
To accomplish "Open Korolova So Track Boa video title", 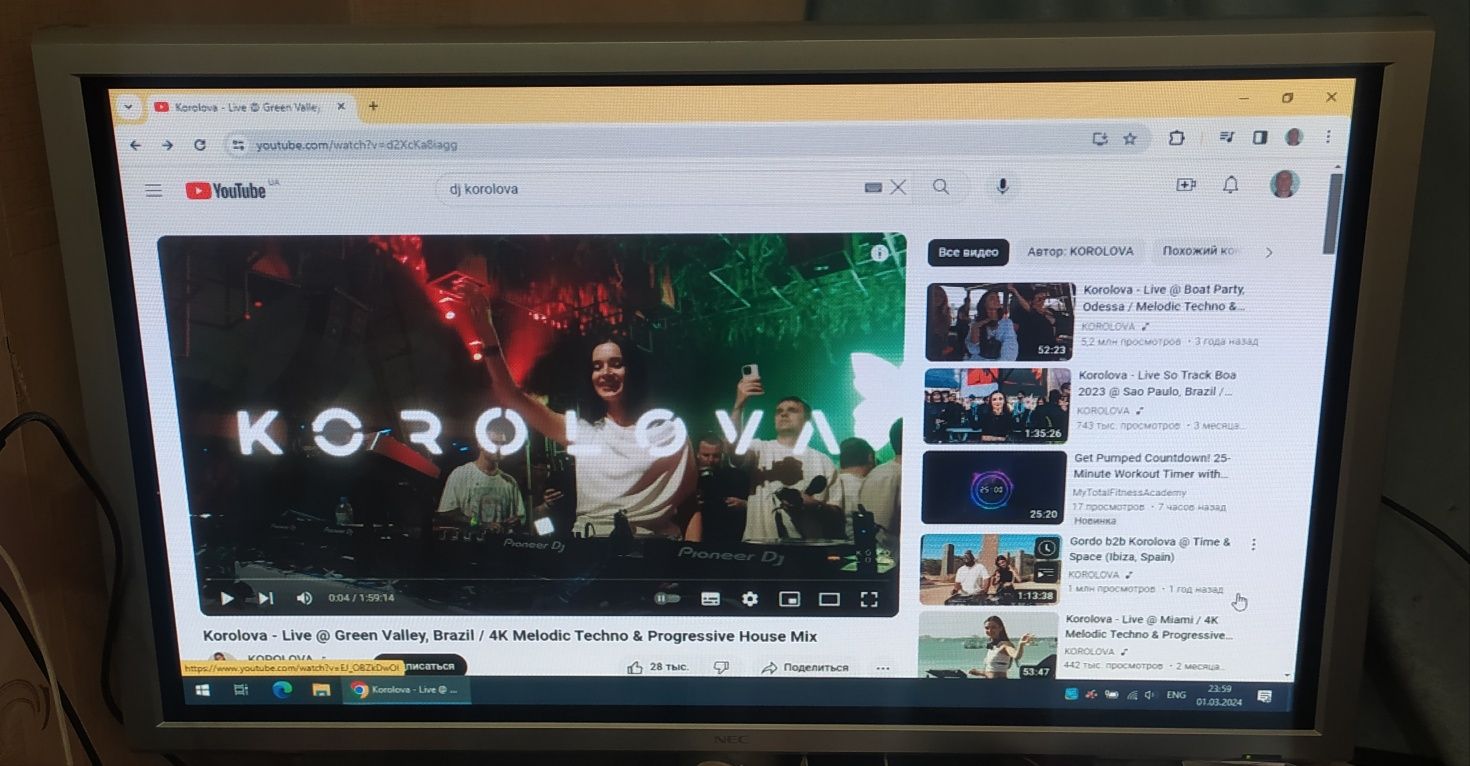I will pyautogui.click(x=1157, y=383).
